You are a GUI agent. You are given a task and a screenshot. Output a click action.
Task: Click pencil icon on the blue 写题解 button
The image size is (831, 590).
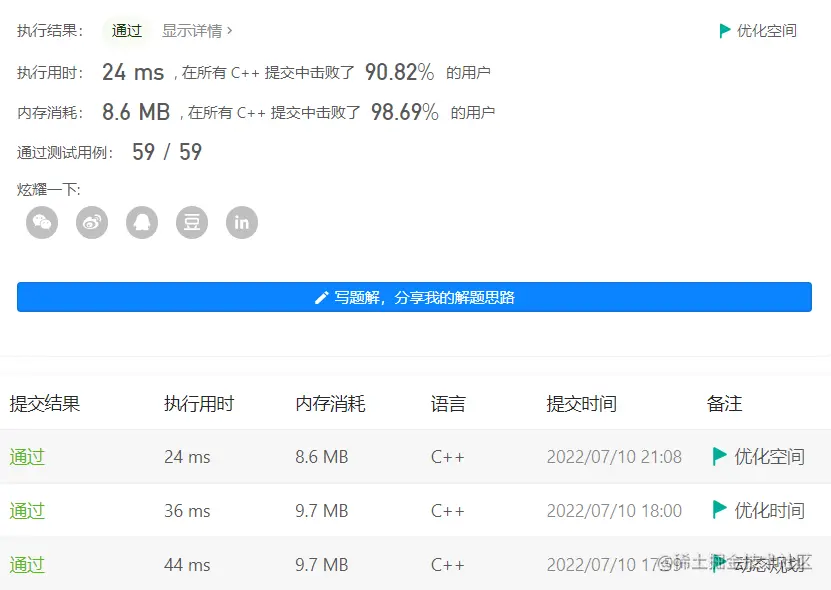(x=321, y=298)
